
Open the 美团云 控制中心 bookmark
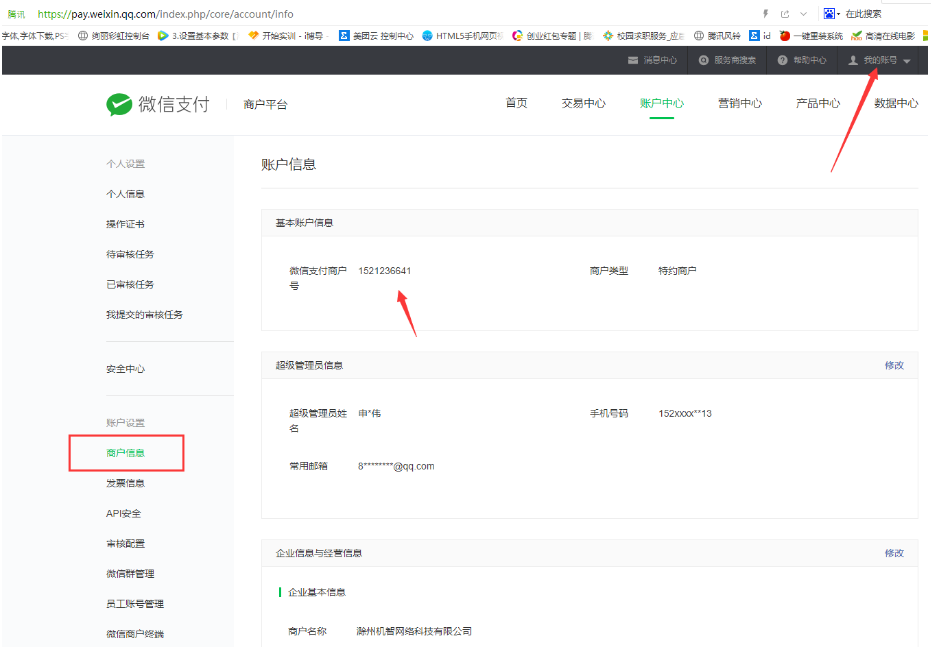[x=376, y=36]
